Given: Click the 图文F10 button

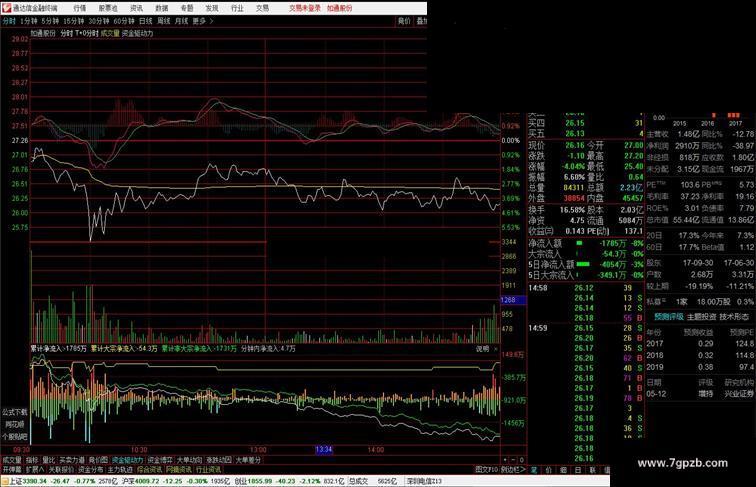Looking at the screenshot, I should tap(486, 469).
